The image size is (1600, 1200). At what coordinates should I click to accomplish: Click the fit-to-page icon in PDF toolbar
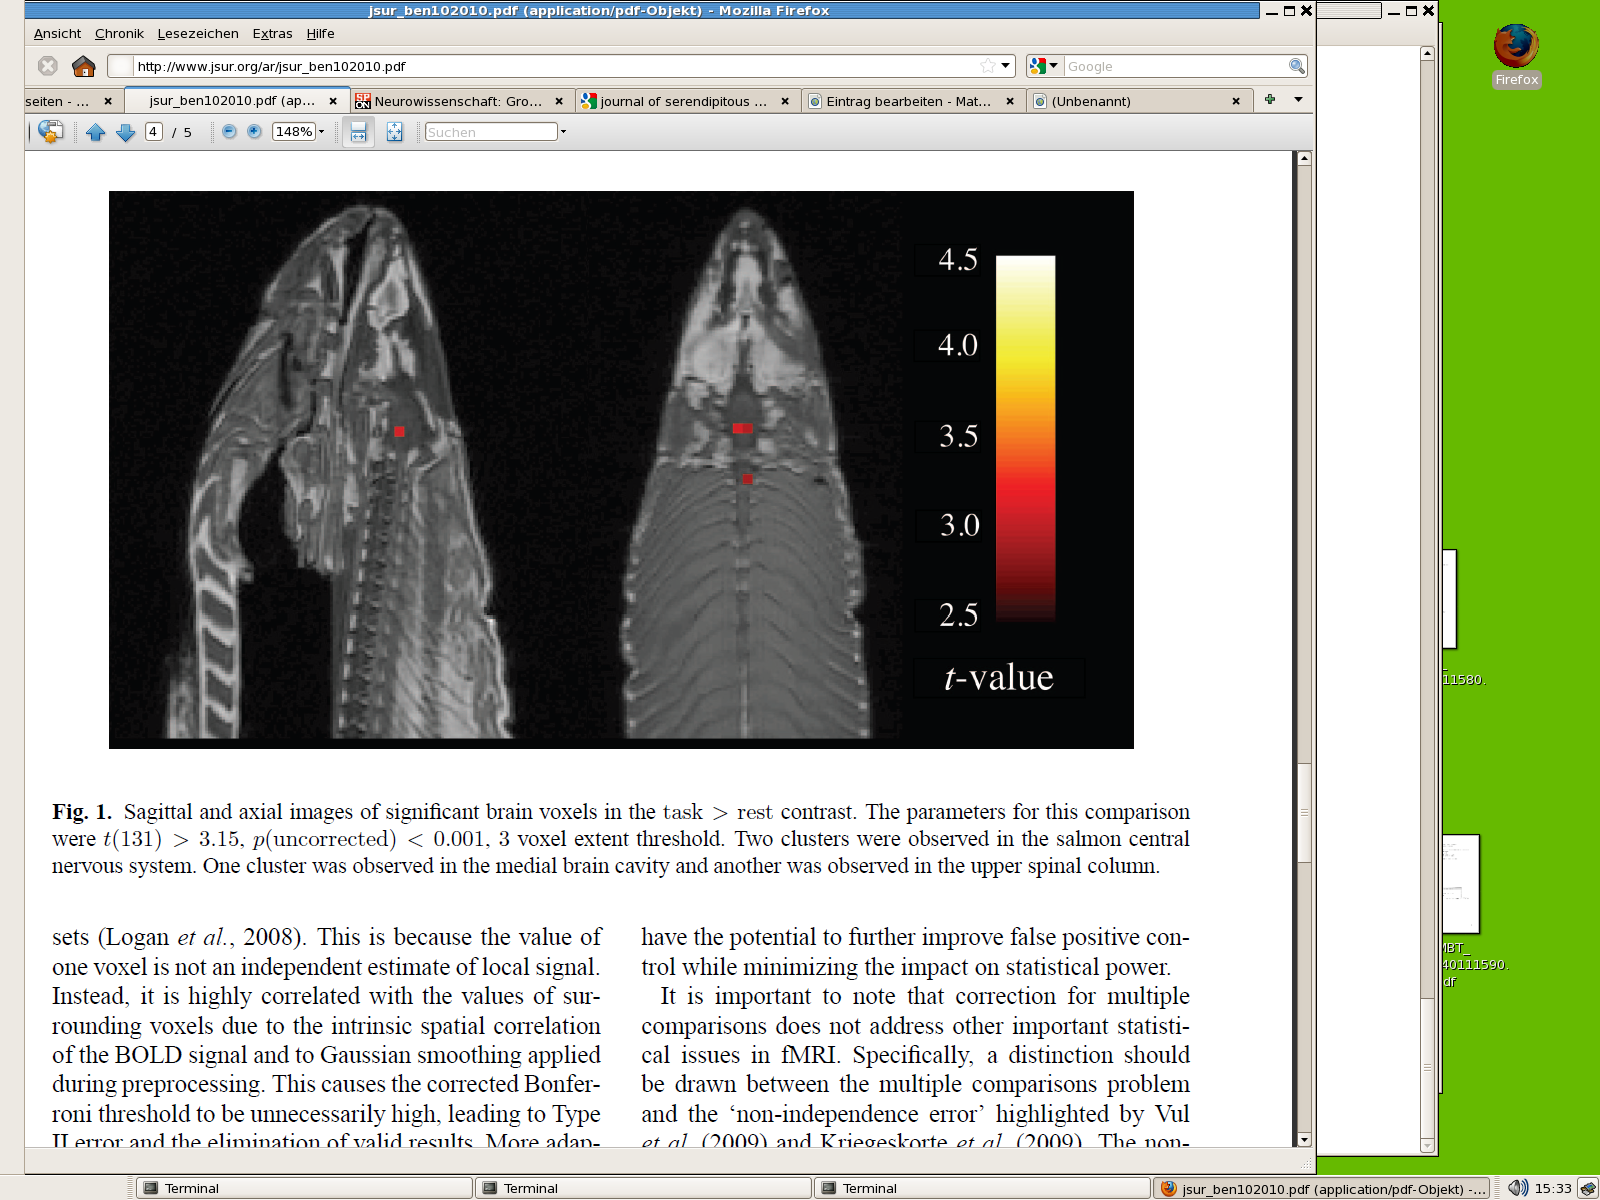tap(395, 132)
